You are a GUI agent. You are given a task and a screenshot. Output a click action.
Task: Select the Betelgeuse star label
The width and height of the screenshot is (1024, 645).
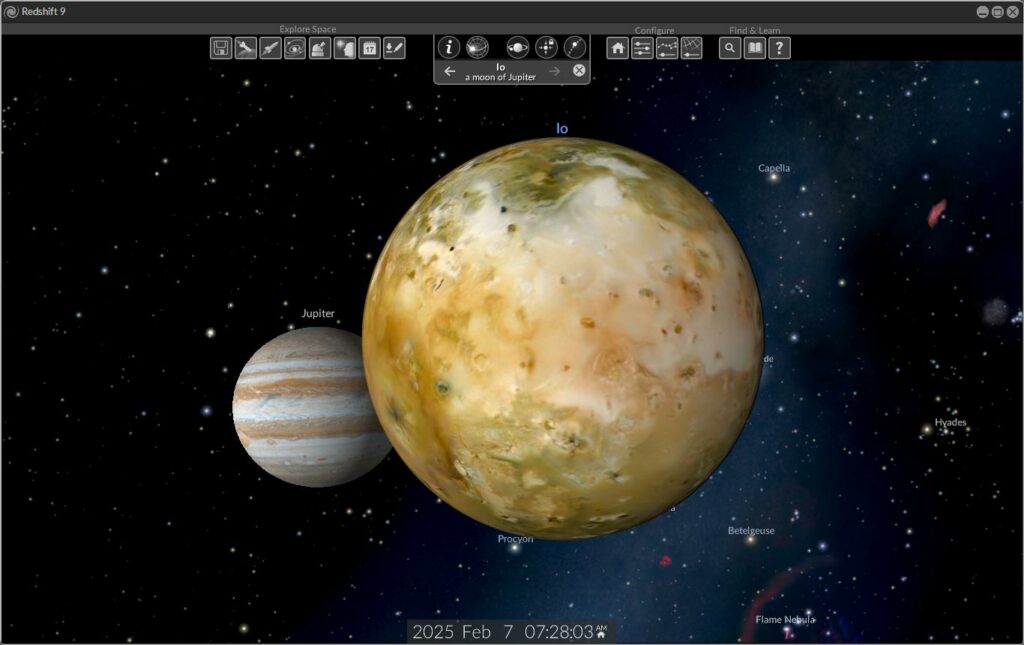(750, 531)
